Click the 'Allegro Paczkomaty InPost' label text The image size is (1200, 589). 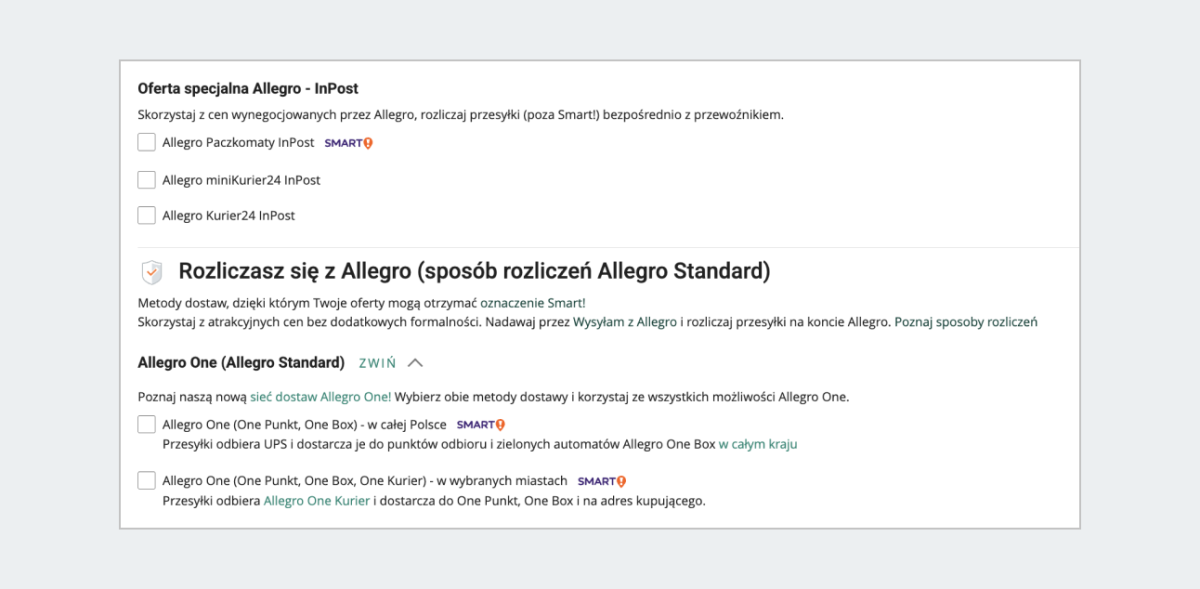click(x=238, y=143)
